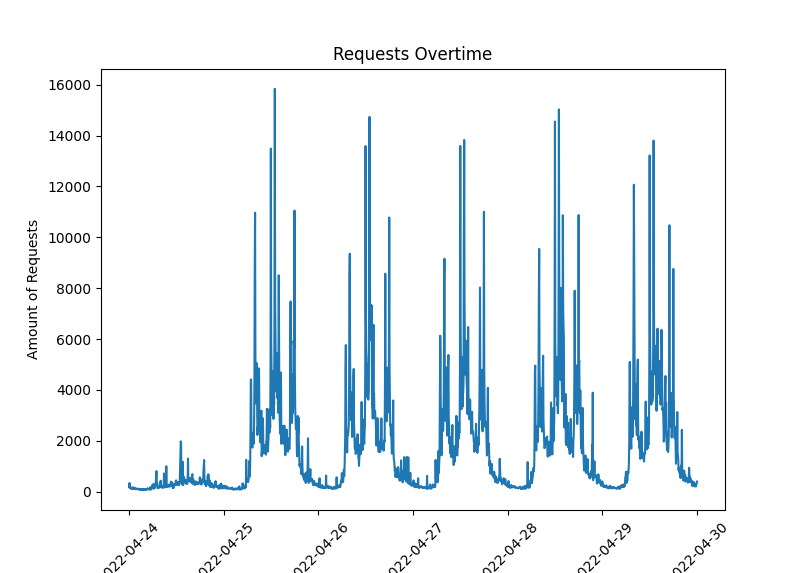This screenshot has height=573, width=806.
Task: Click the y-axis tick label 12000
Action: [69, 187]
